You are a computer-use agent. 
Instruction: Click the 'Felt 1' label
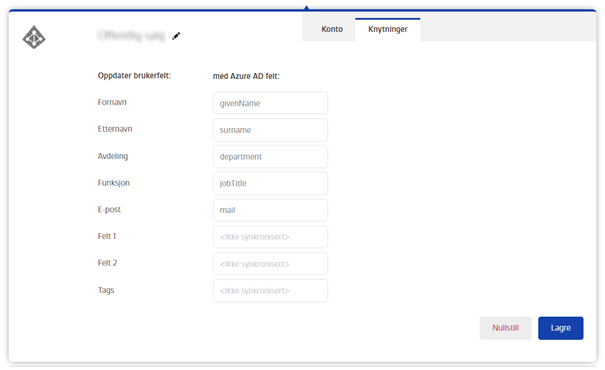click(x=107, y=236)
